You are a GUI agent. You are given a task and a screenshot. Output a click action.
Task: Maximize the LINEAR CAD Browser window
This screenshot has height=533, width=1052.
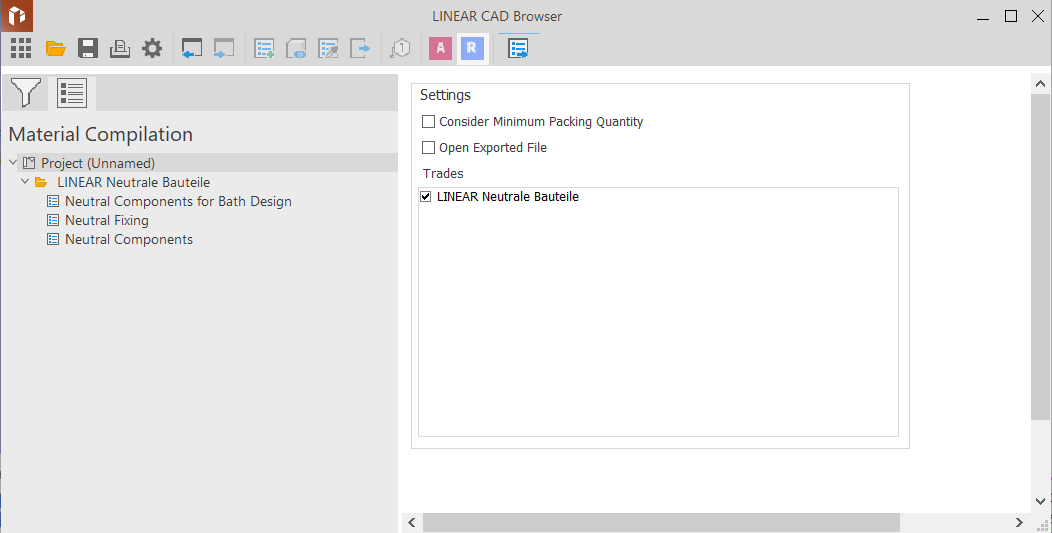tap(1011, 16)
